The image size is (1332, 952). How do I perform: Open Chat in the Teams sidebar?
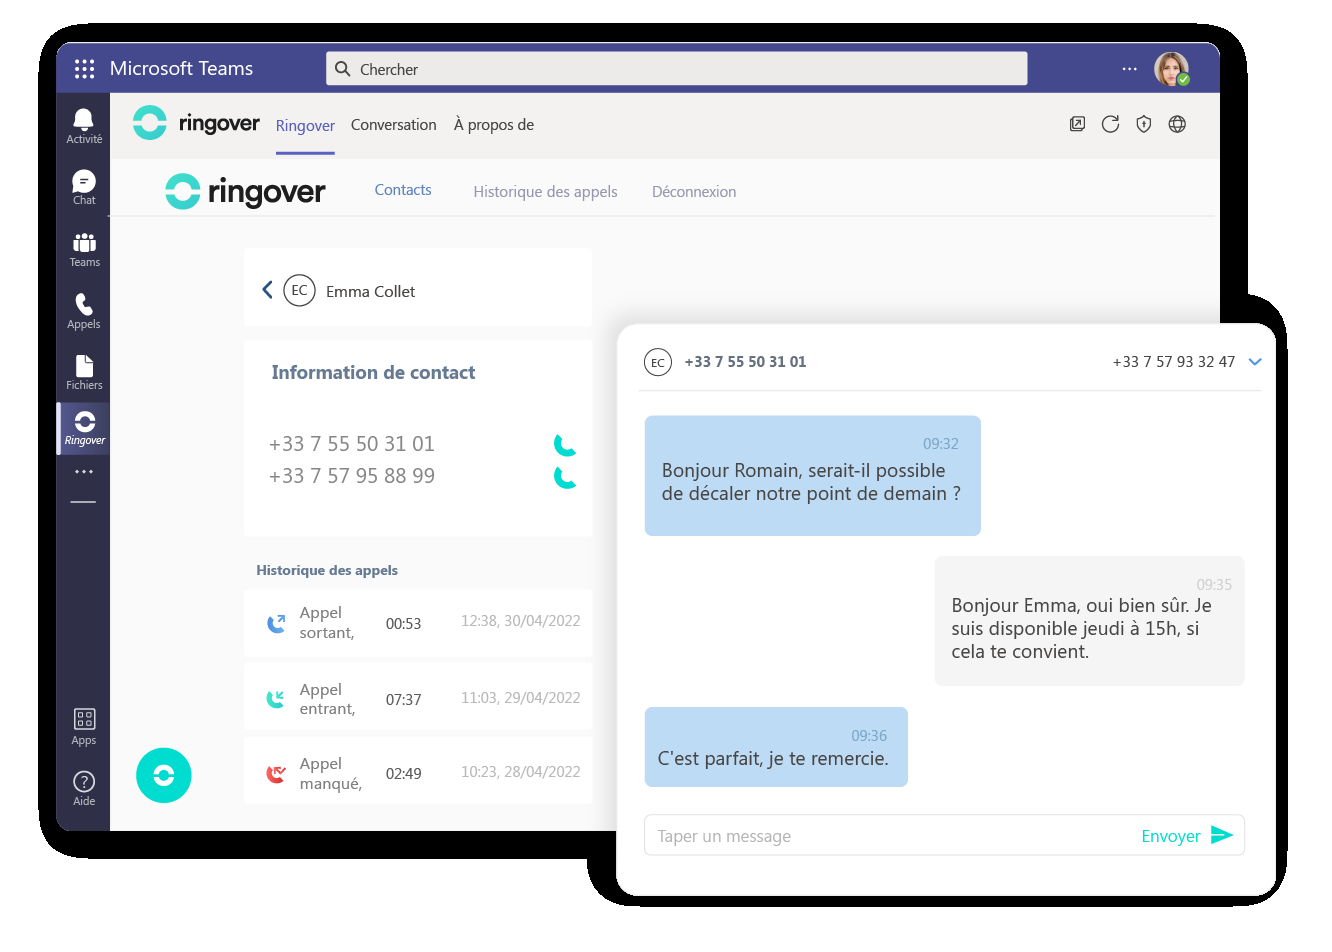[x=84, y=187]
